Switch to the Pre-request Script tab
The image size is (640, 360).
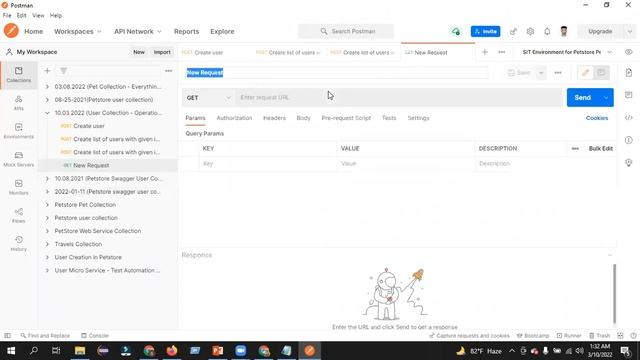[346, 118]
